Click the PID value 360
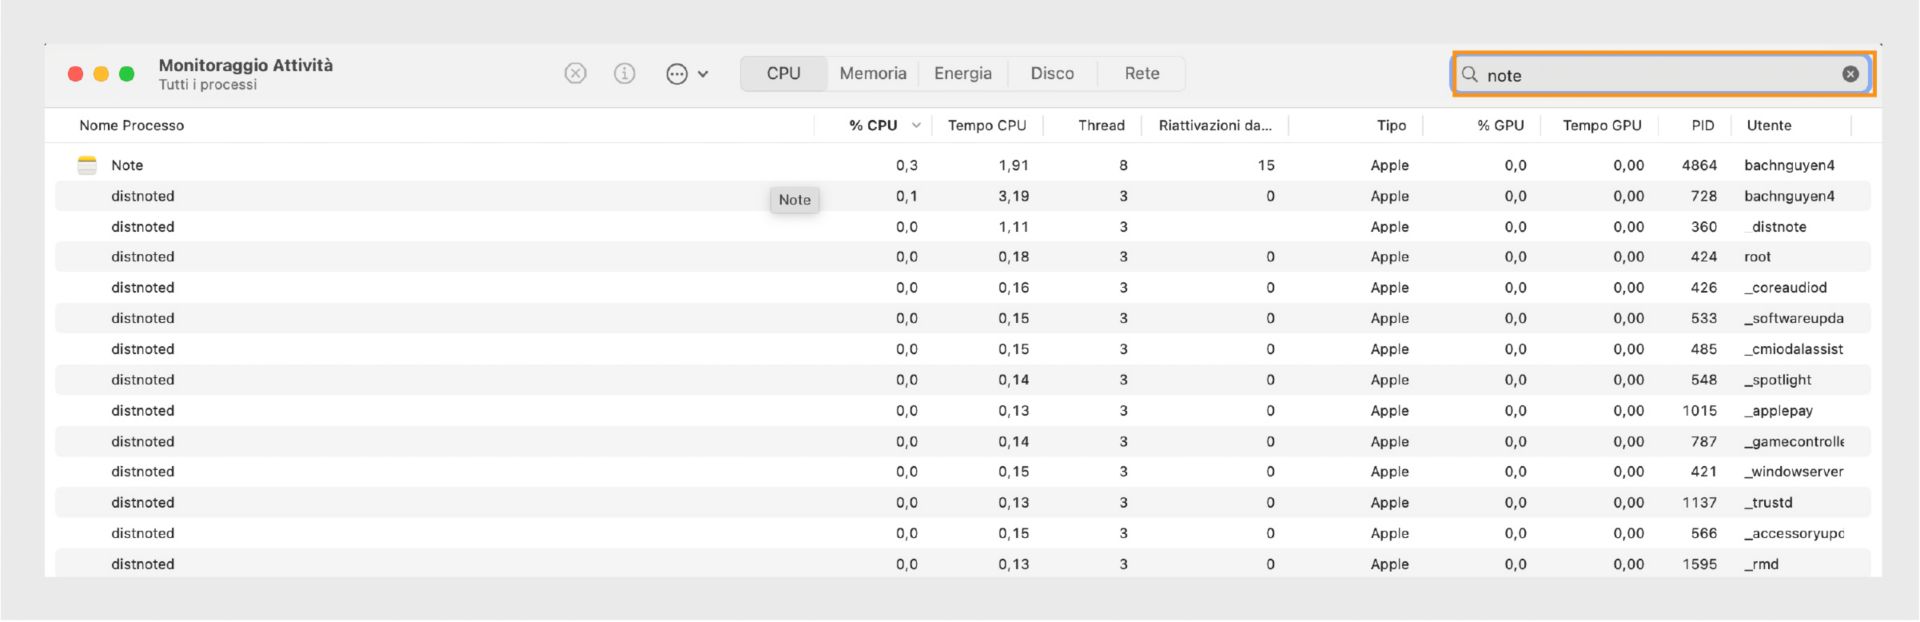 coord(1704,227)
